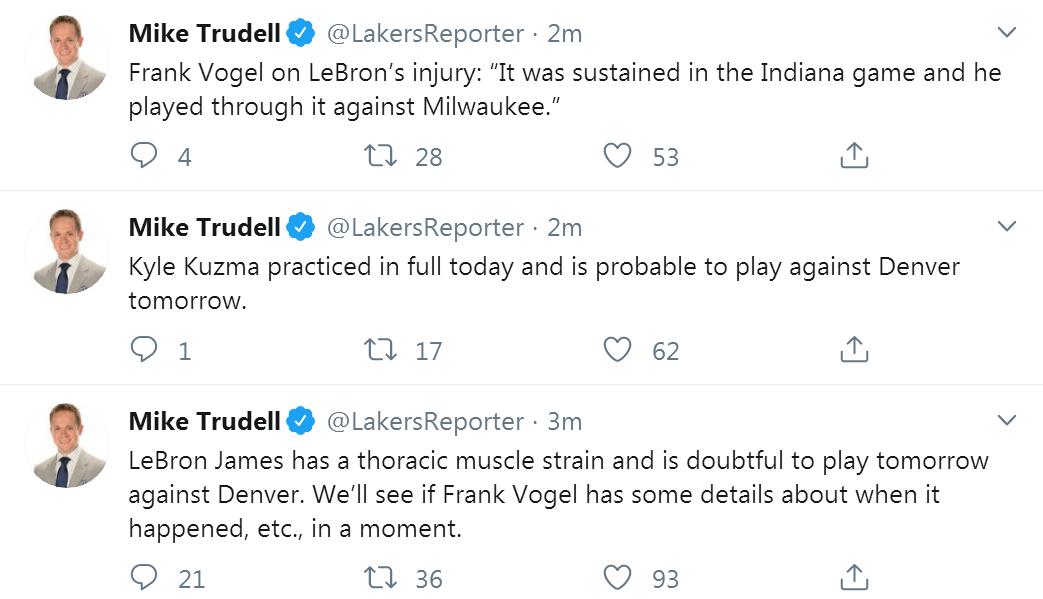The width and height of the screenshot is (1043, 599).
Task: Share the Frank Vogel quote tweet
Action: (x=853, y=156)
